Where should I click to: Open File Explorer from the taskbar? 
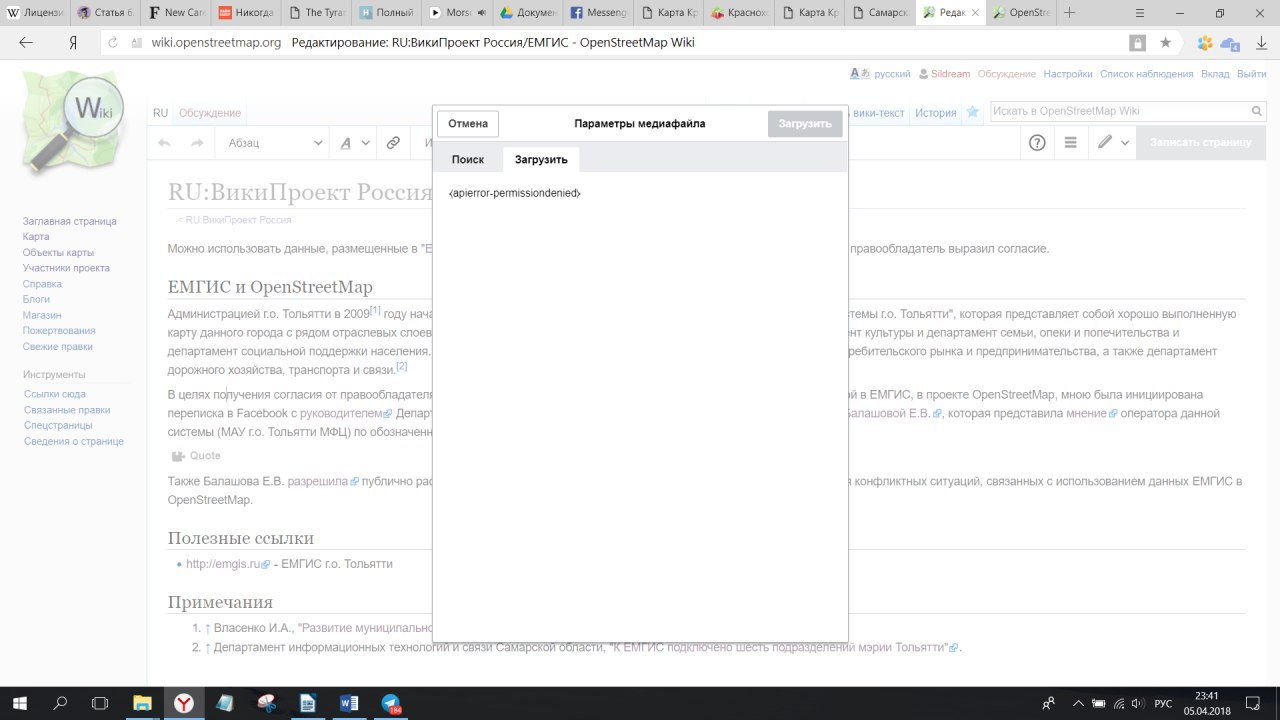(143, 703)
